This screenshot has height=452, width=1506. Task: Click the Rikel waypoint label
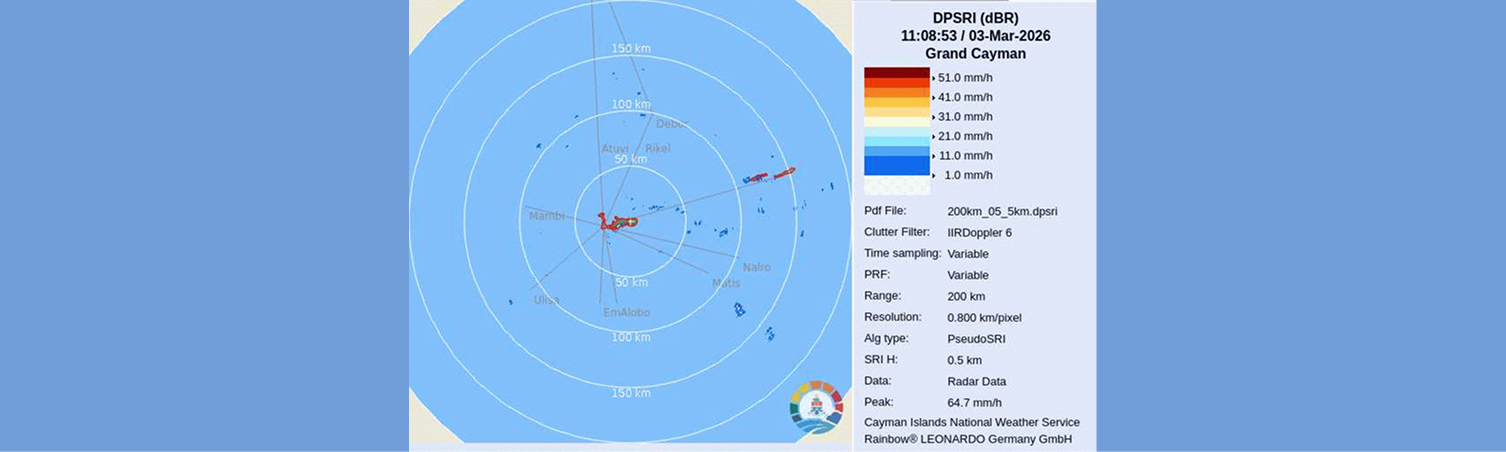pos(657,149)
